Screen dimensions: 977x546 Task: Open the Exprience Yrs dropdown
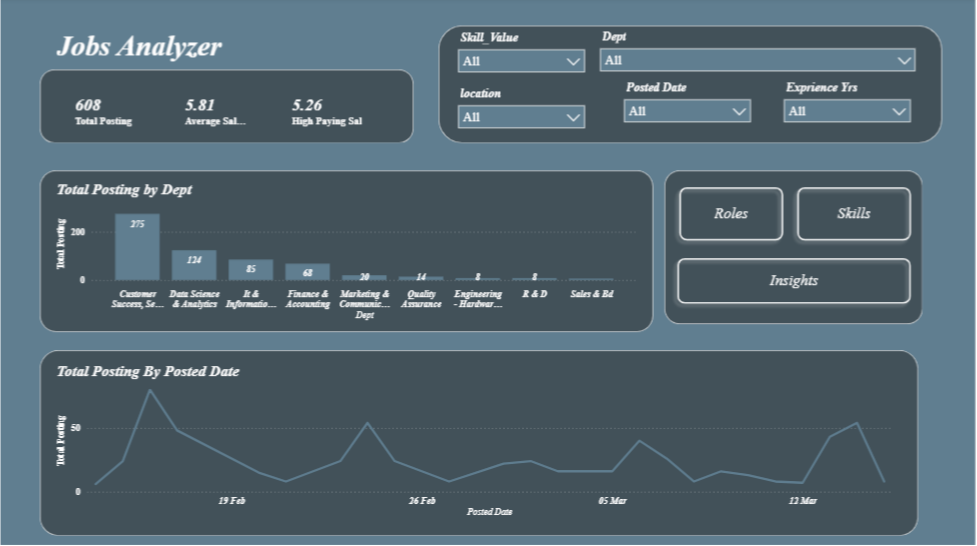847,111
